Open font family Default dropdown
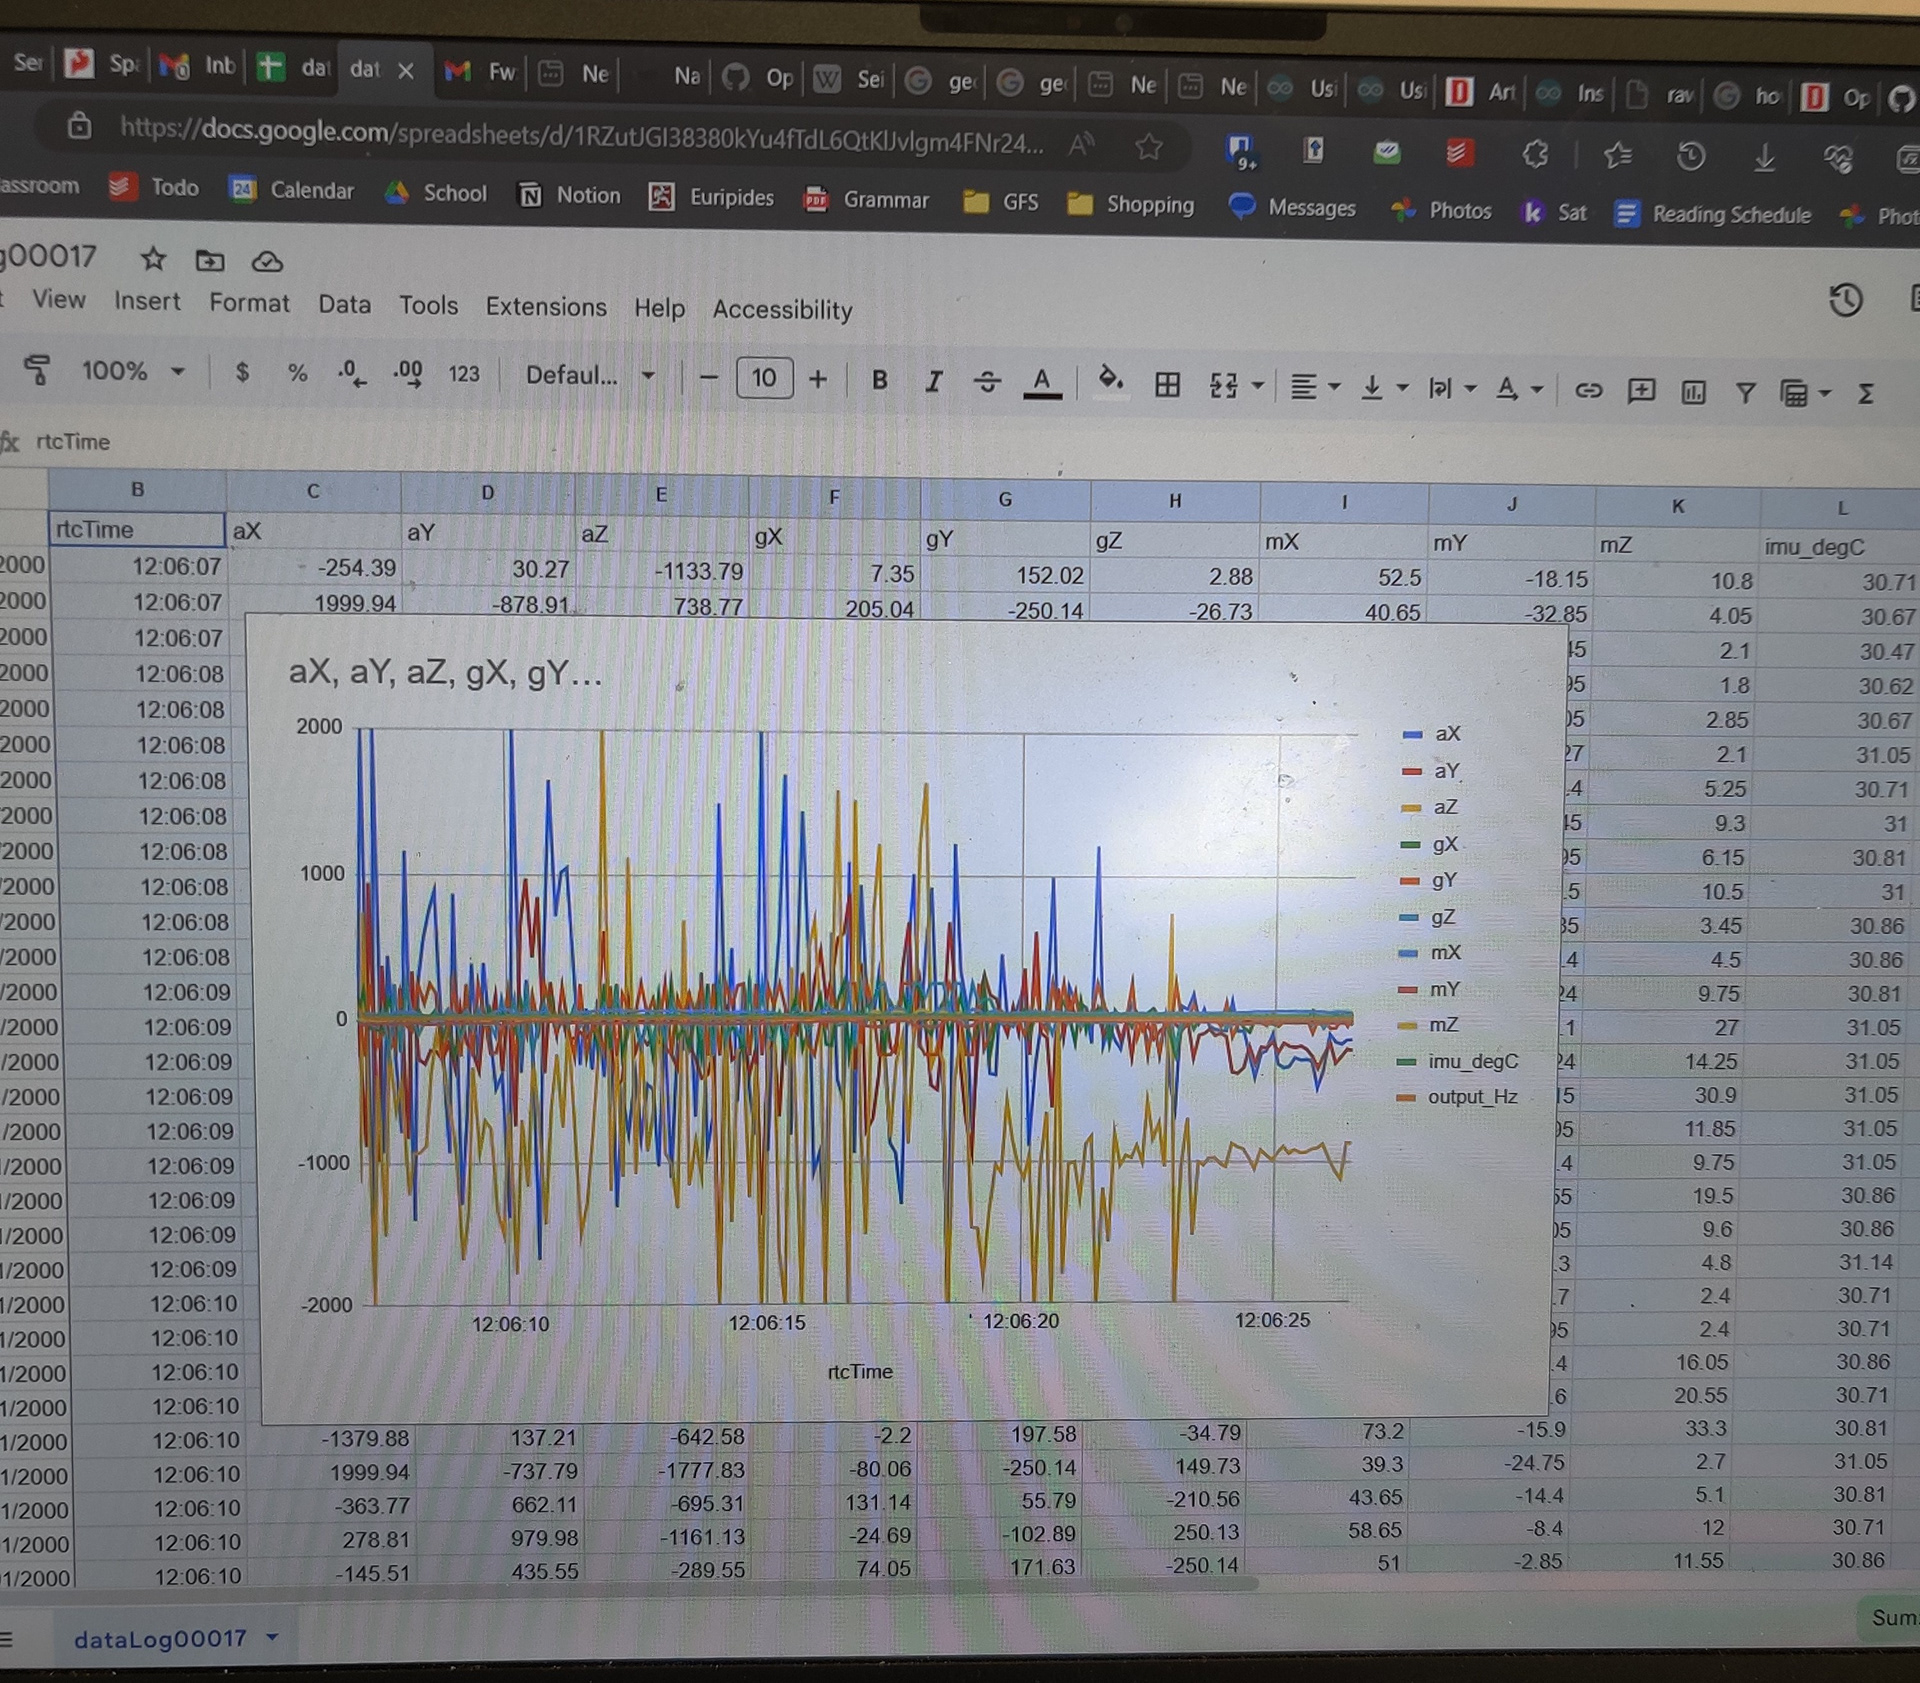1920x1683 pixels. click(590, 376)
